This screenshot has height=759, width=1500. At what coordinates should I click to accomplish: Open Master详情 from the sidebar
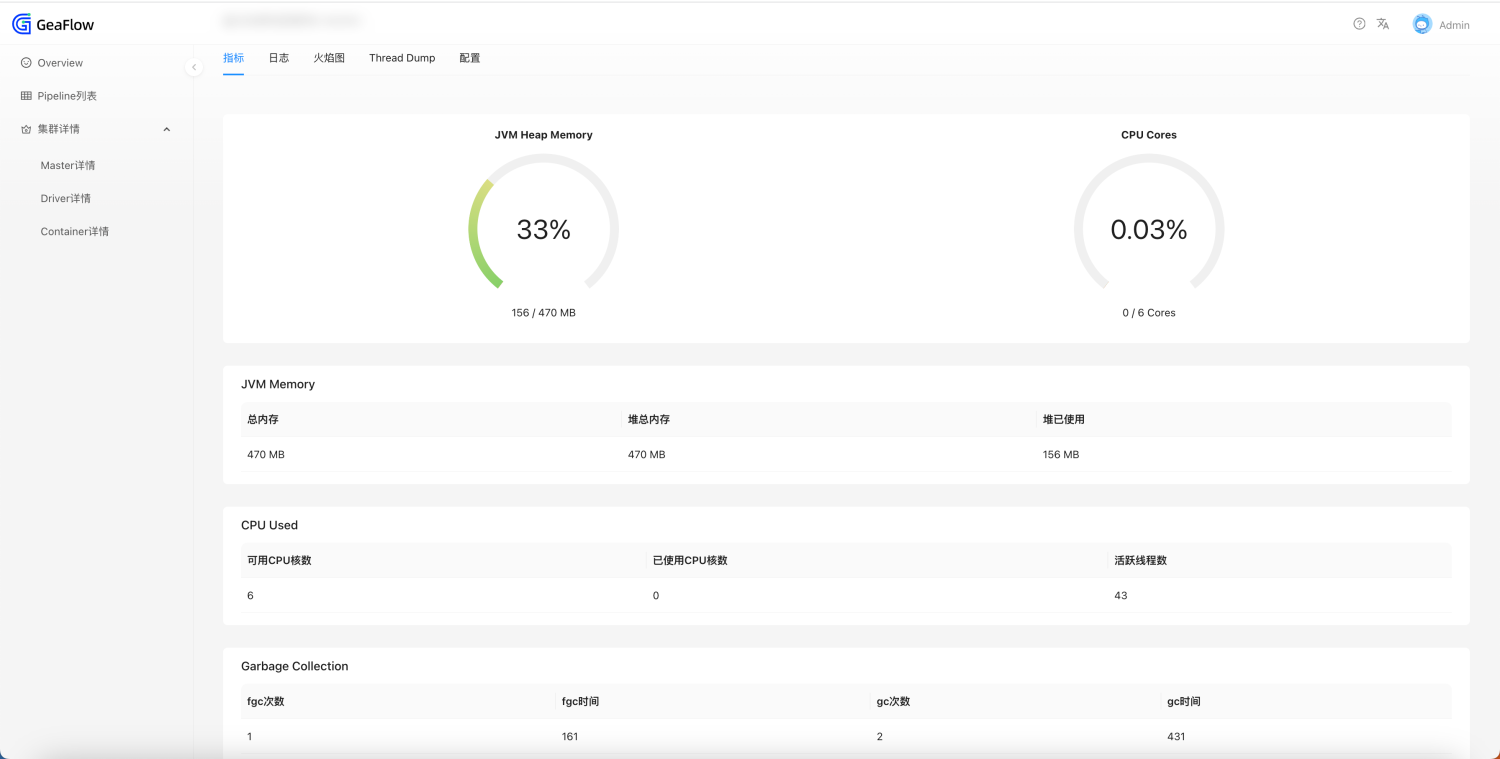pyautogui.click(x=66, y=164)
